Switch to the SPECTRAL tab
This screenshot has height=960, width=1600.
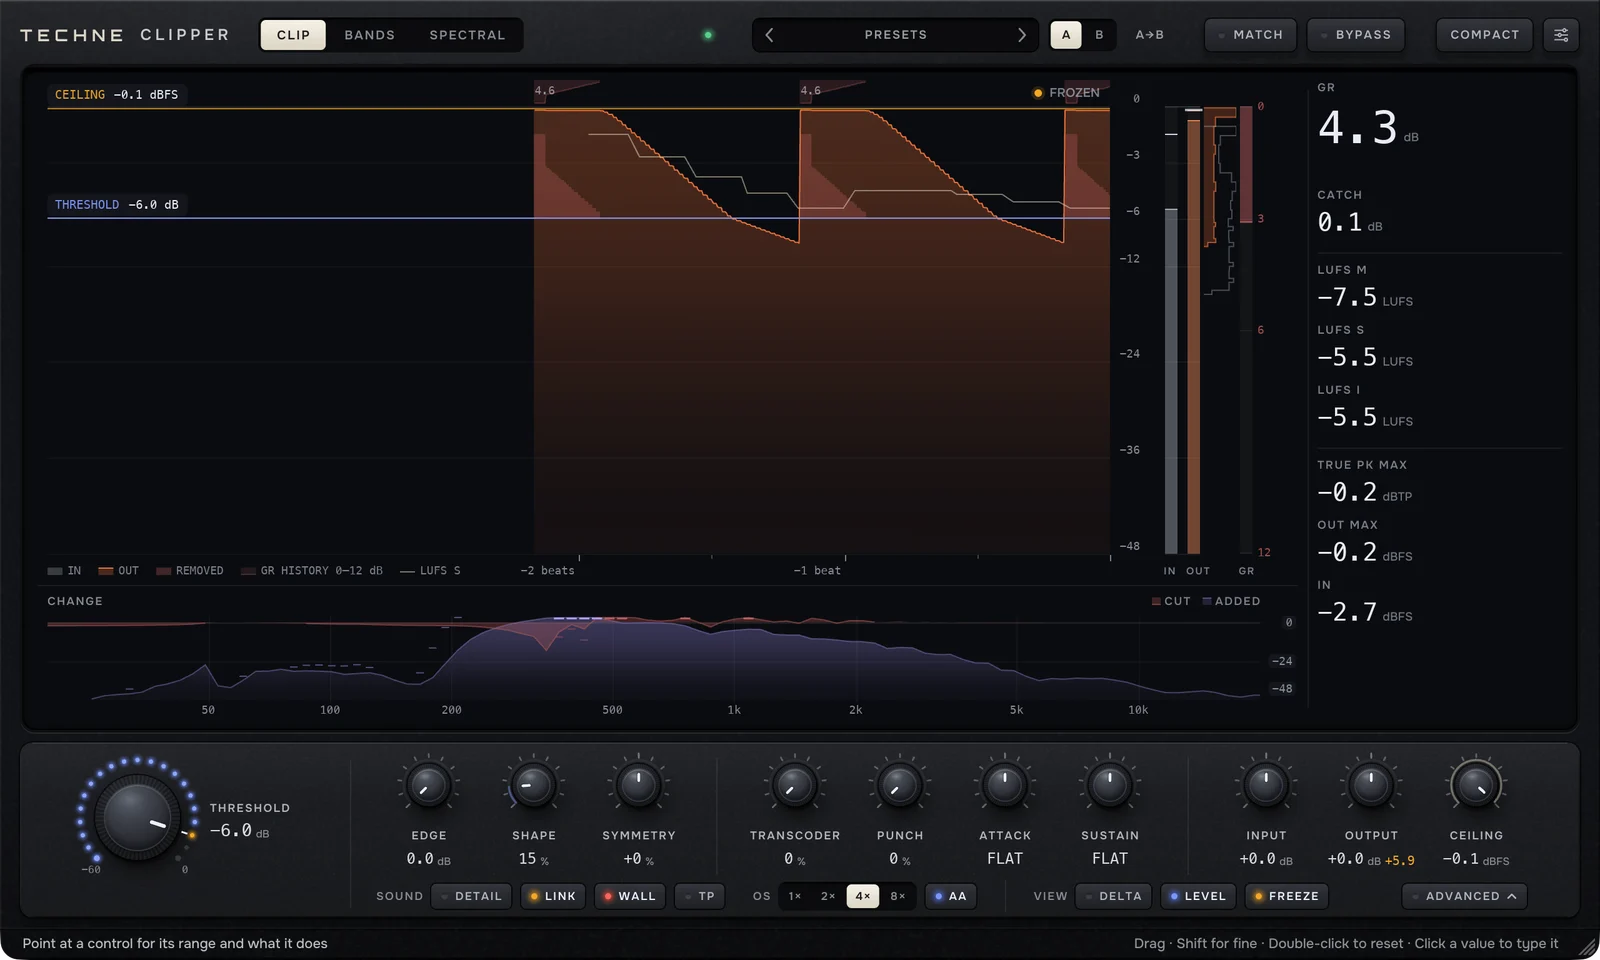click(467, 35)
